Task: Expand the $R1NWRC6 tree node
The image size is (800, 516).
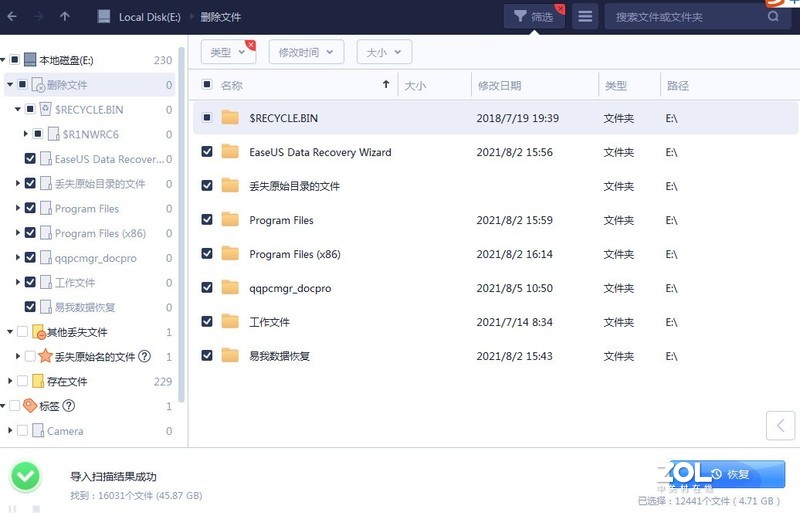Action: pyautogui.click(x=26, y=134)
